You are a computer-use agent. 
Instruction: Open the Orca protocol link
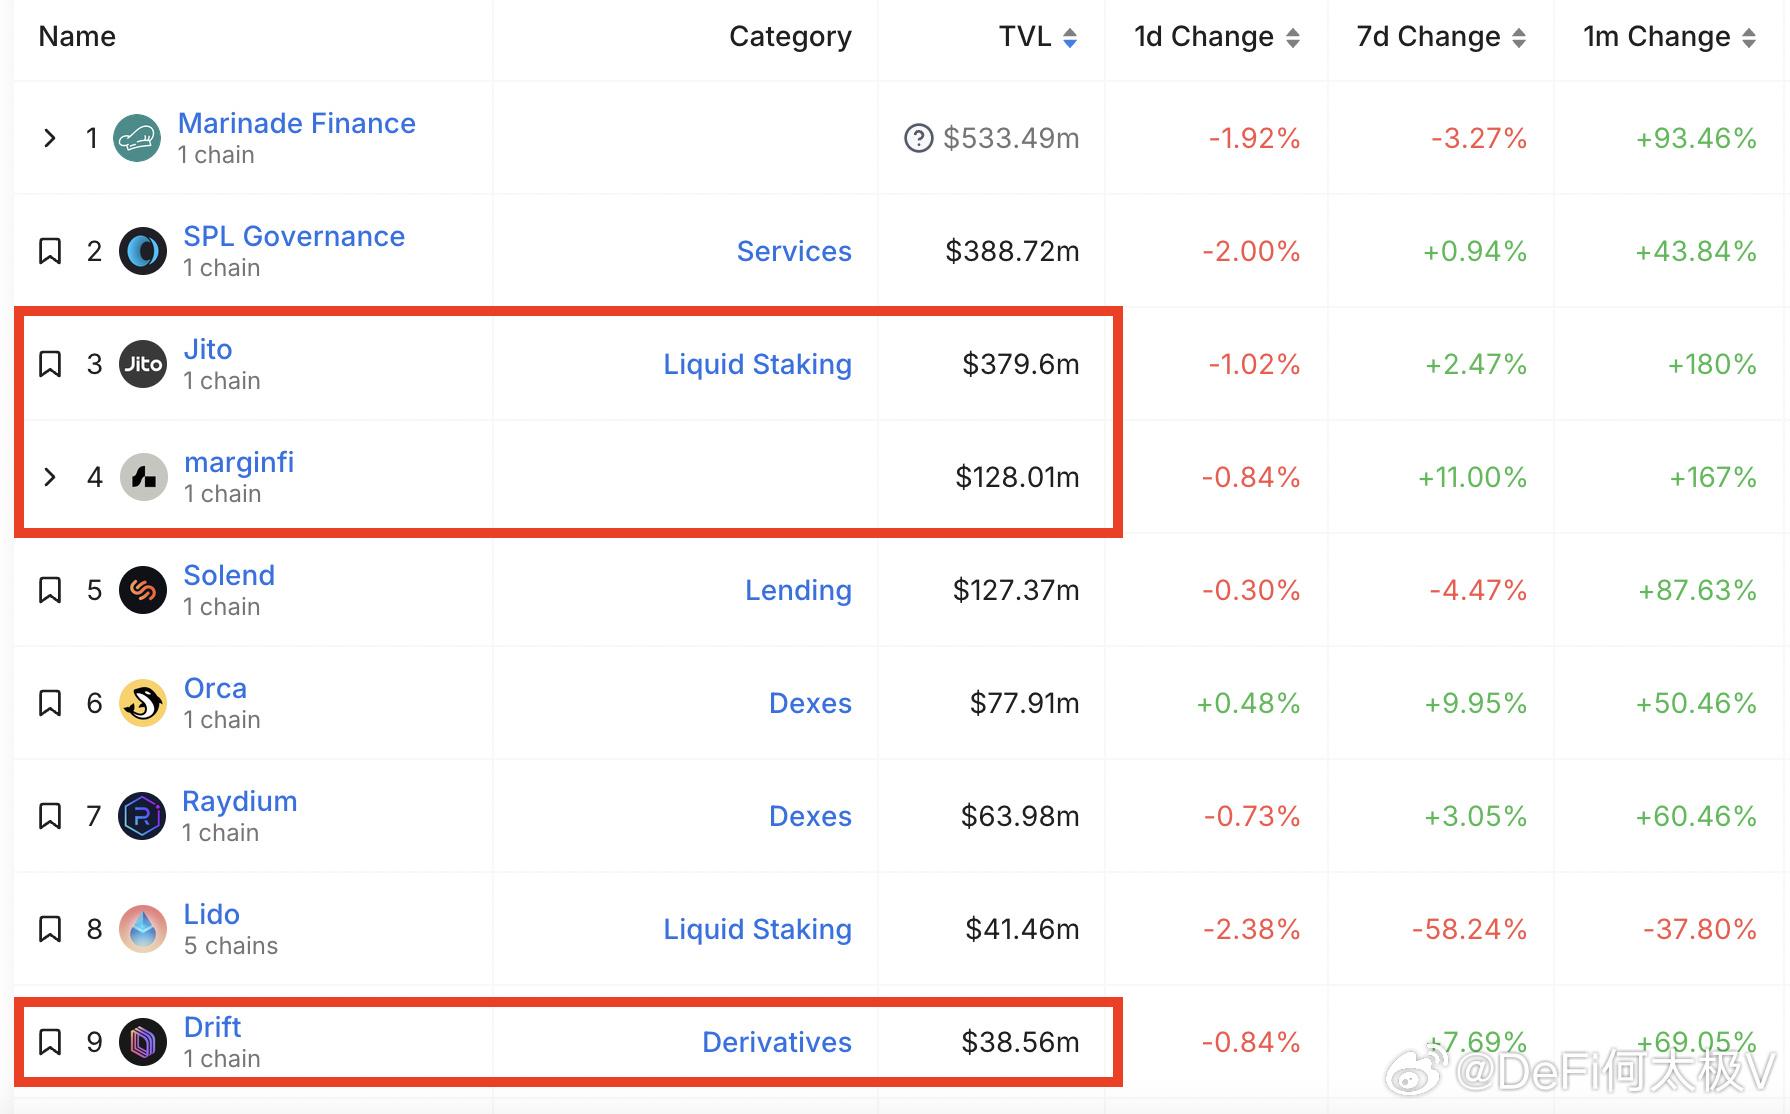[215, 688]
